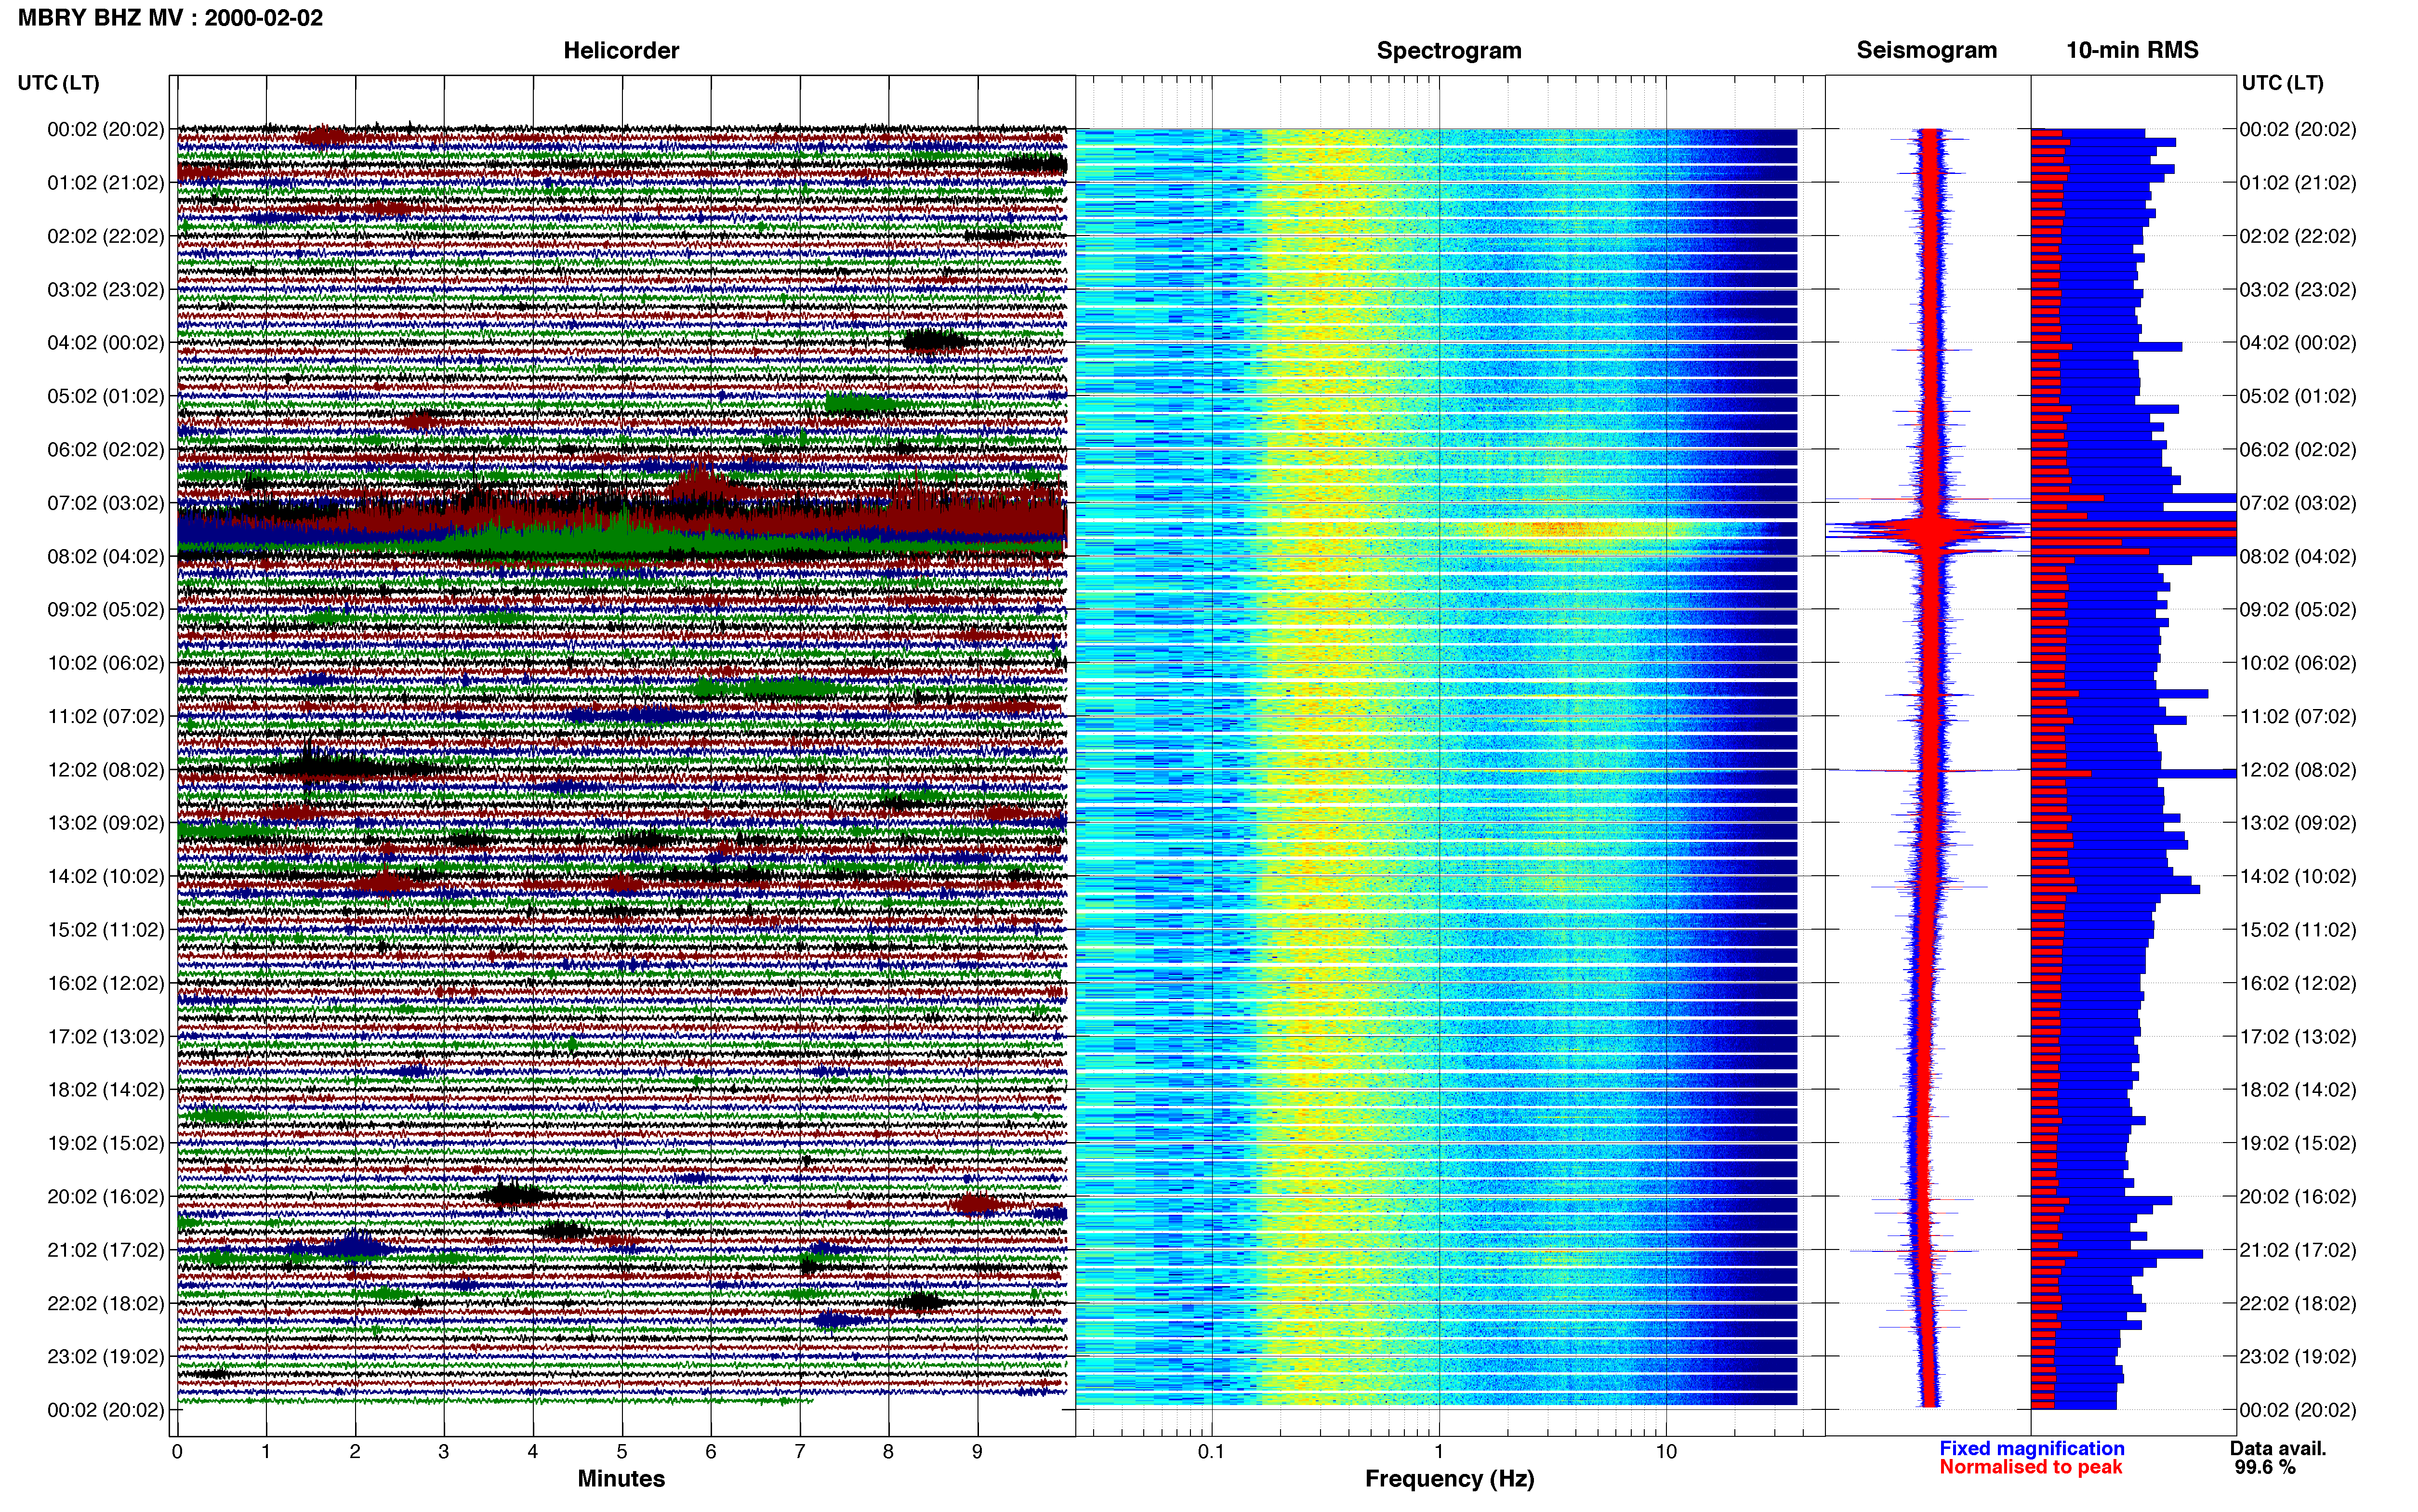Click left time label '04:02 (00:02)'
The height and width of the screenshot is (1512, 2418).
pyautogui.click(x=105, y=343)
